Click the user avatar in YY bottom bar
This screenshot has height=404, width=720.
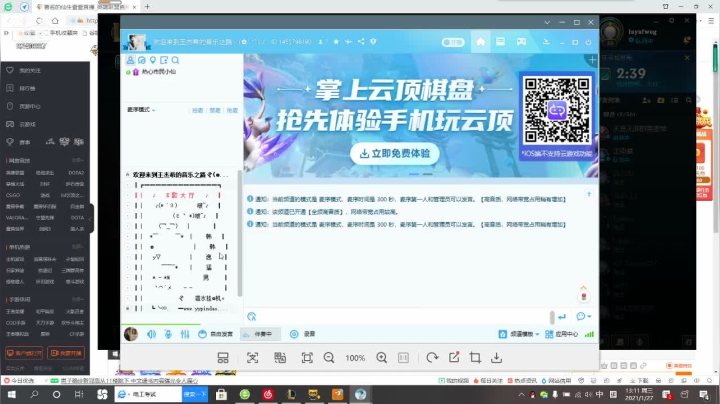(131, 334)
